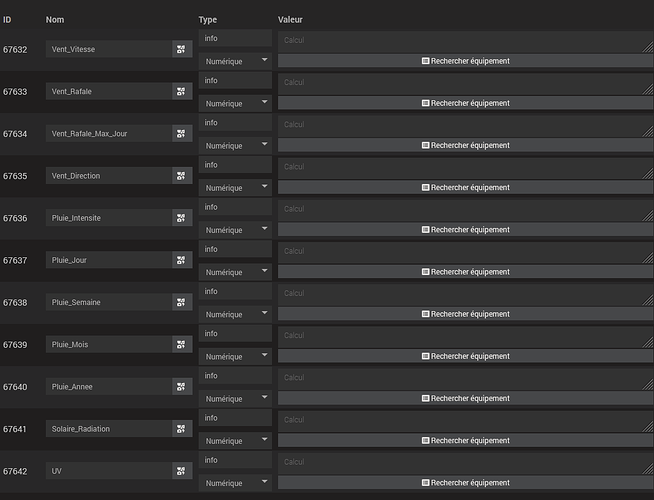This screenshot has width=654, height=500.
Task: Pick an icon for Pluie_Annee
Action: (182, 387)
